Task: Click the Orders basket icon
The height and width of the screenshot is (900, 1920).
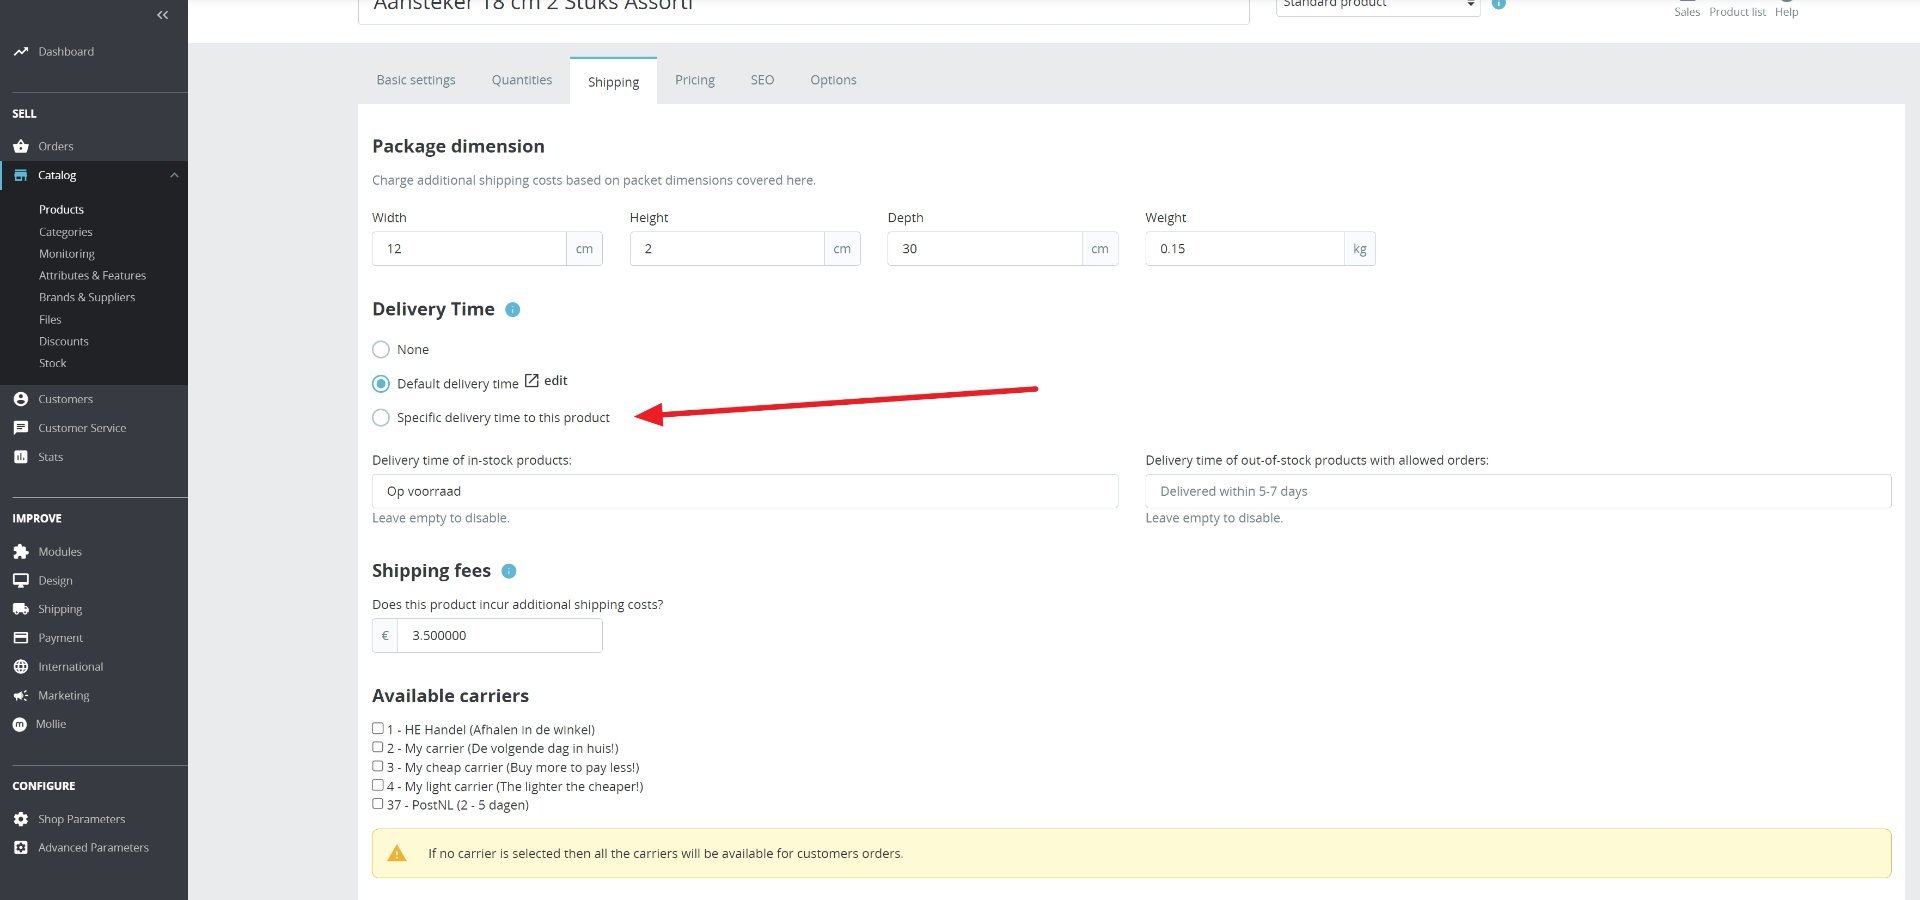Action: pos(20,146)
